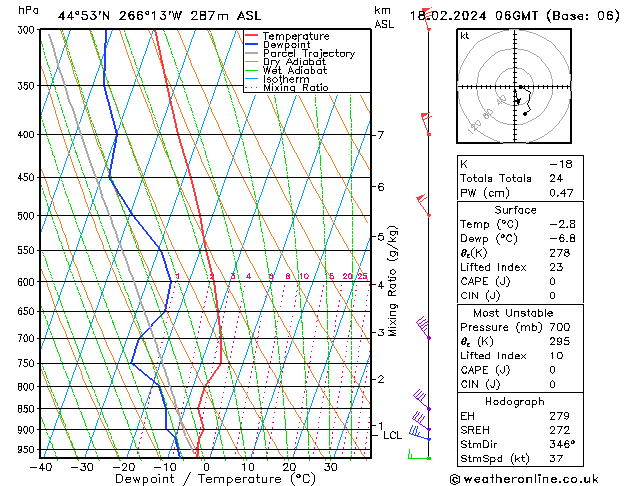Select the purple wind barb near 900 hPa

pos(421,421)
